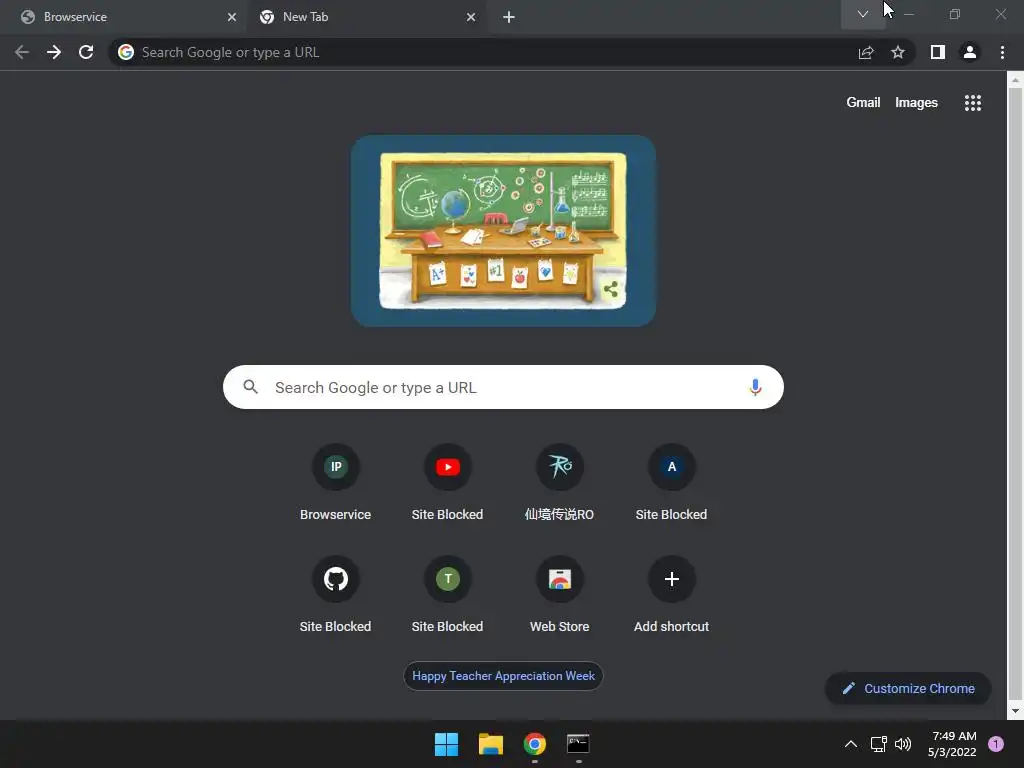This screenshot has height=768, width=1024.
Task: Open the terminal window from taskbar
Action: 579,744
